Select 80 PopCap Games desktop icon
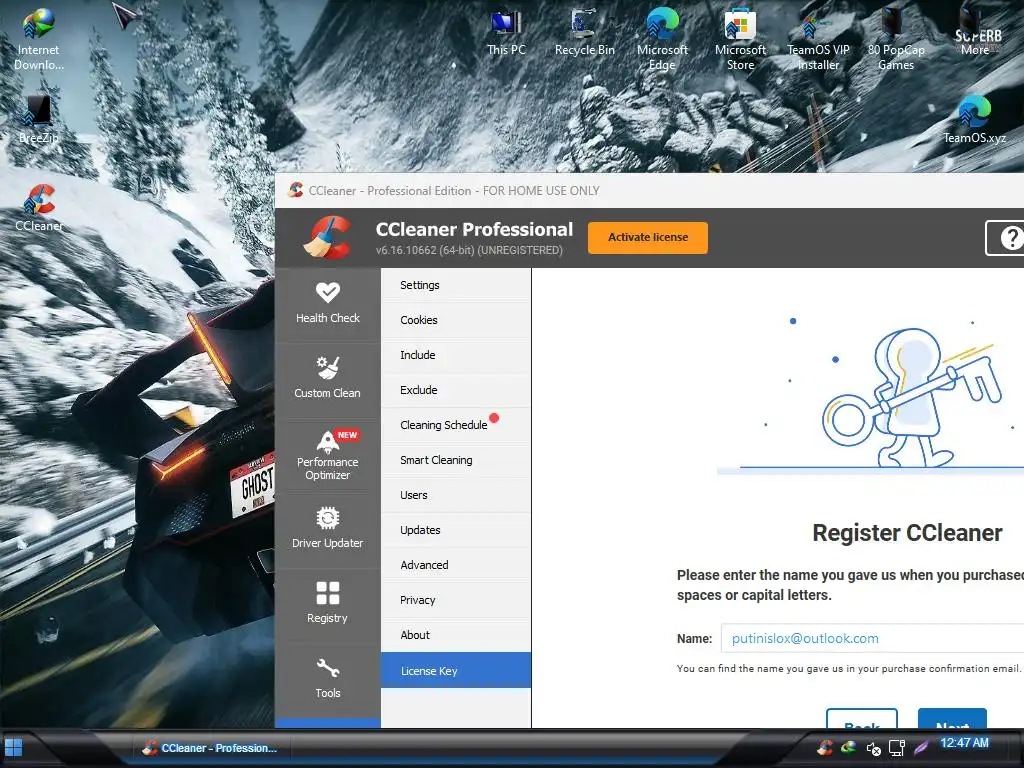The height and width of the screenshot is (768, 1024). 896,39
